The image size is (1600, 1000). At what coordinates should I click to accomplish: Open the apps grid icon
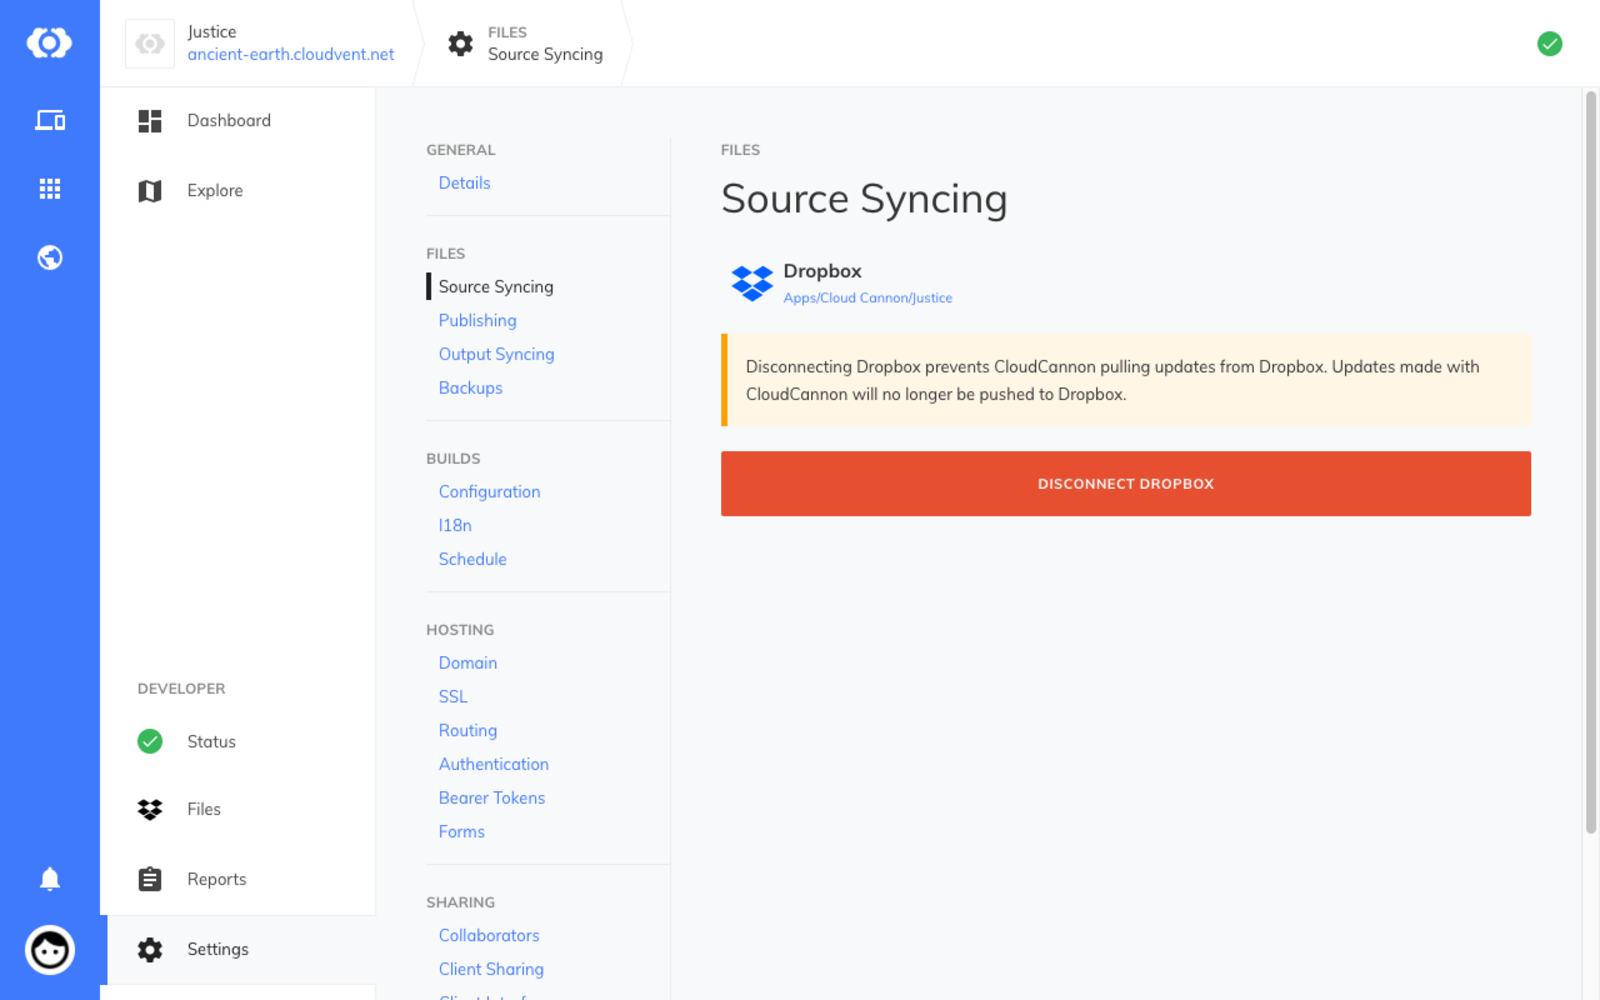pyautogui.click(x=50, y=189)
